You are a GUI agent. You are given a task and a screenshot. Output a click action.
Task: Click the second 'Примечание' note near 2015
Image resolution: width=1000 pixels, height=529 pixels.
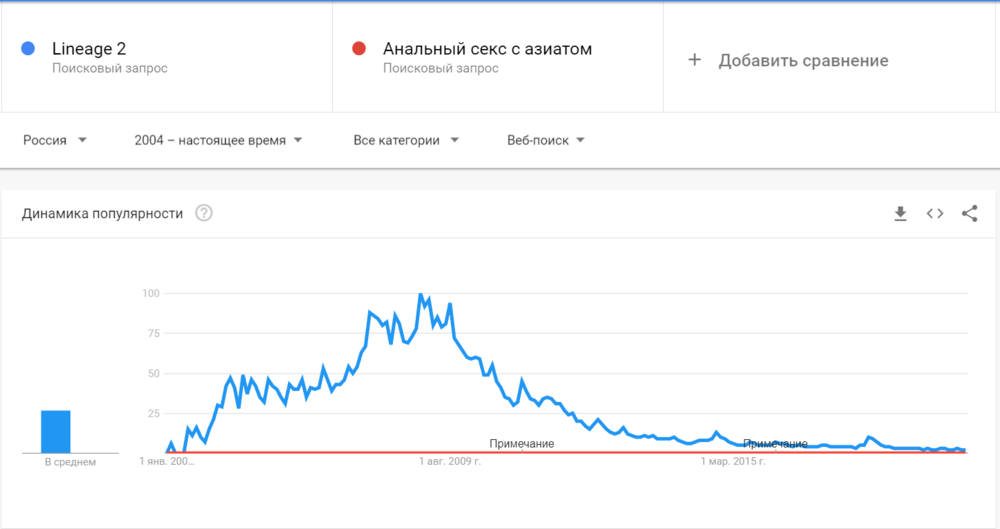(x=775, y=443)
